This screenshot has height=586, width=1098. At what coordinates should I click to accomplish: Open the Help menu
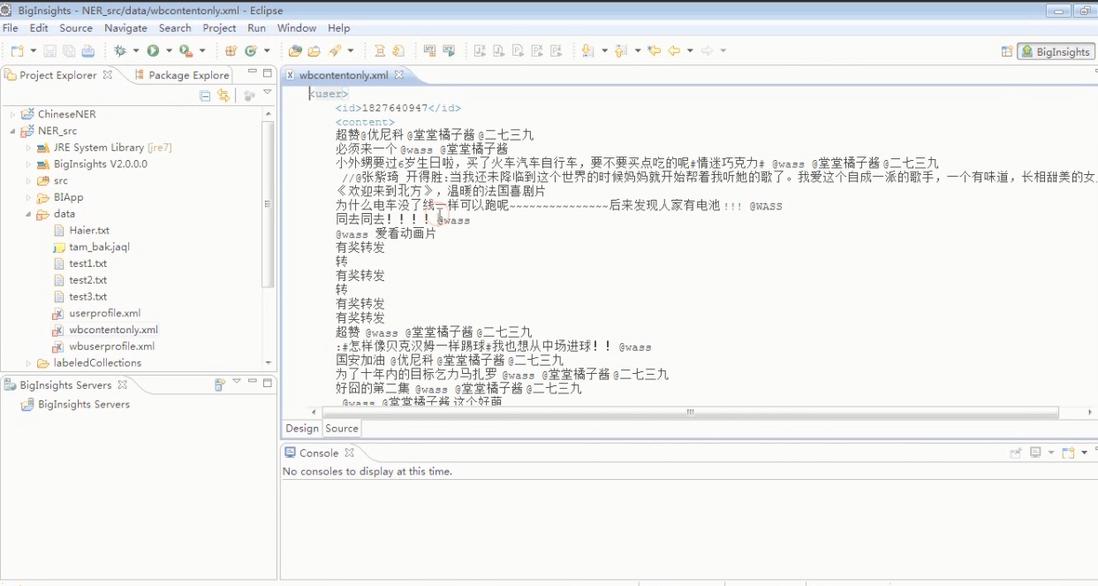(339, 28)
